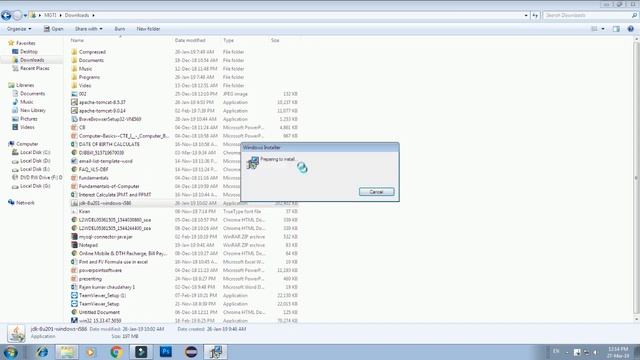Select the jdk-8u201-windows-i586 file

tap(105, 203)
